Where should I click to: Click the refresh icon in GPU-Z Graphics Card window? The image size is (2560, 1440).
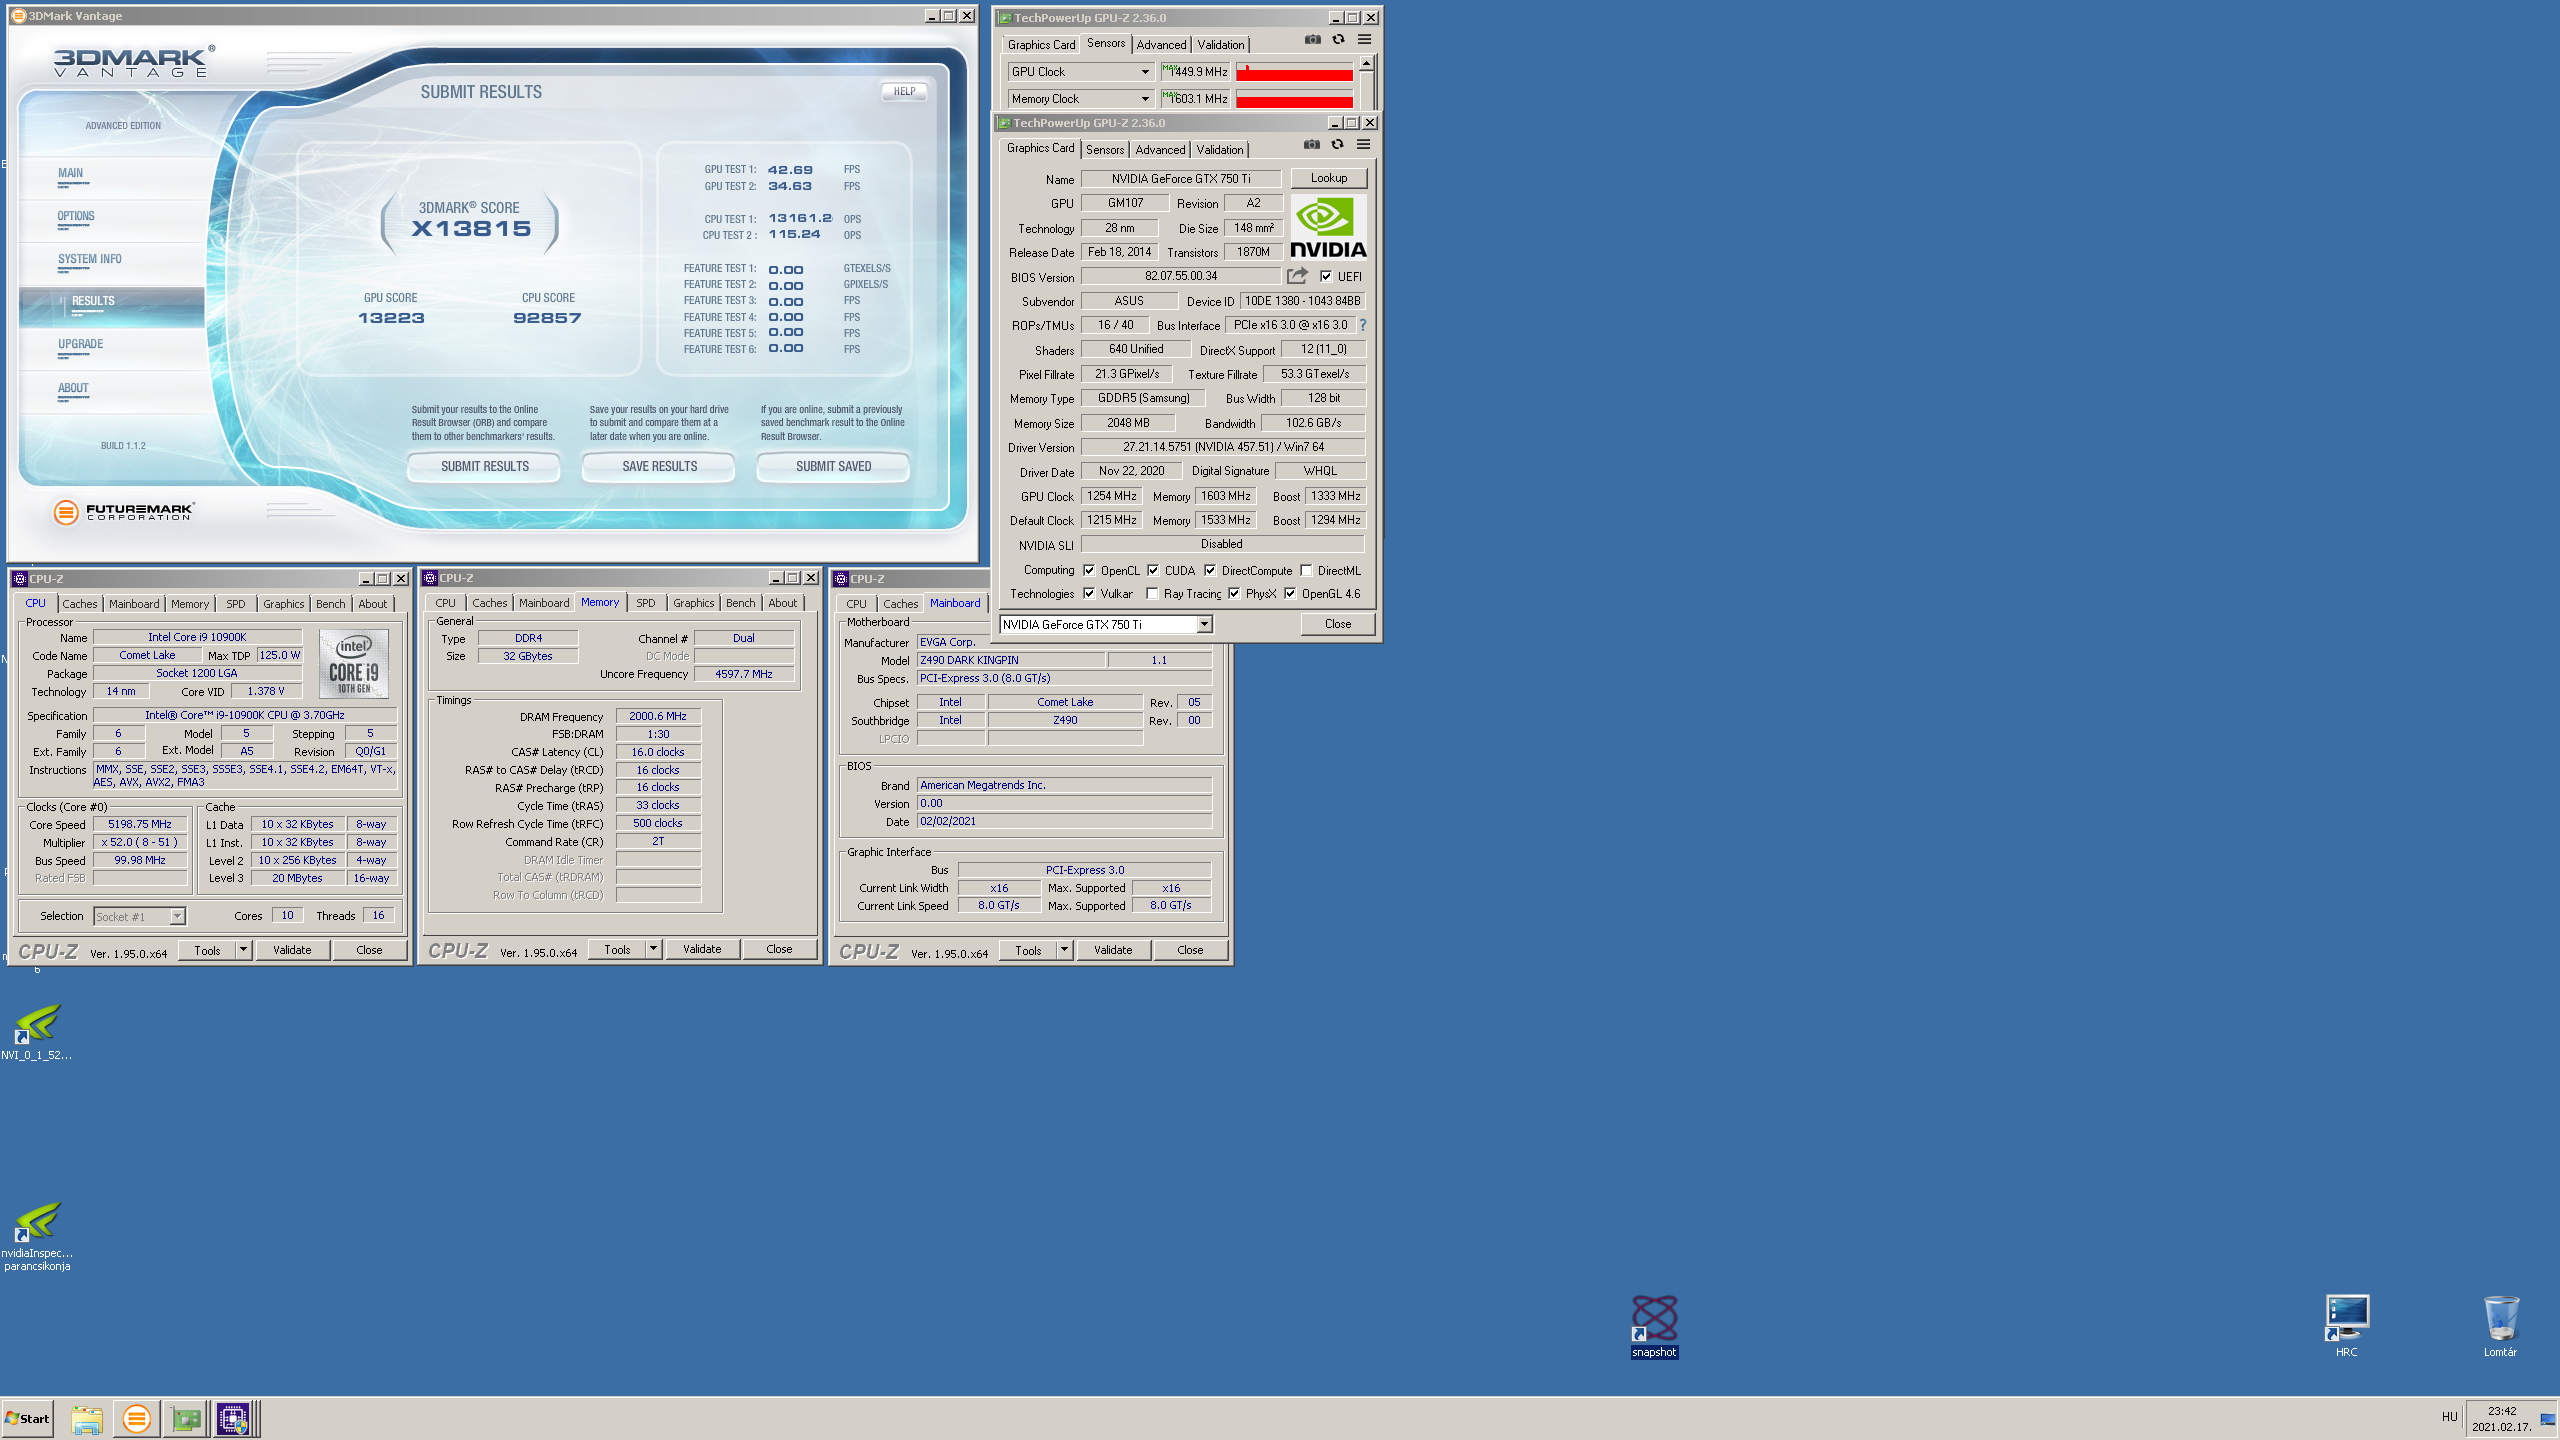(1337, 144)
